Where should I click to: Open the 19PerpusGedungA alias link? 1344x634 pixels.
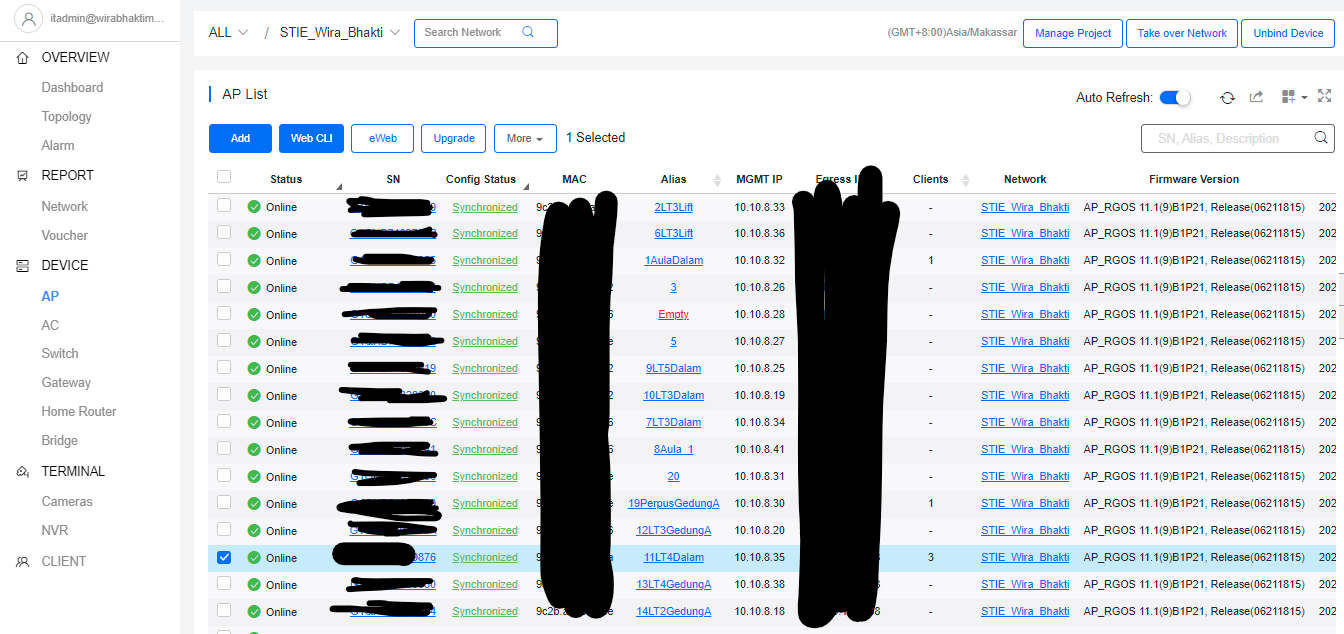pyautogui.click(x=673, y=503)
